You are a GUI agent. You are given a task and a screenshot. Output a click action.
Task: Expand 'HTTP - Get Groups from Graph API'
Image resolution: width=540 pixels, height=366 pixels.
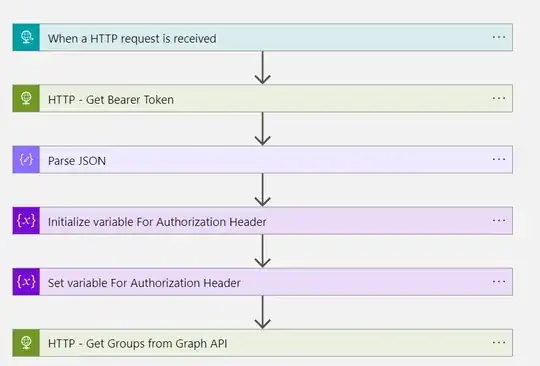262,343
